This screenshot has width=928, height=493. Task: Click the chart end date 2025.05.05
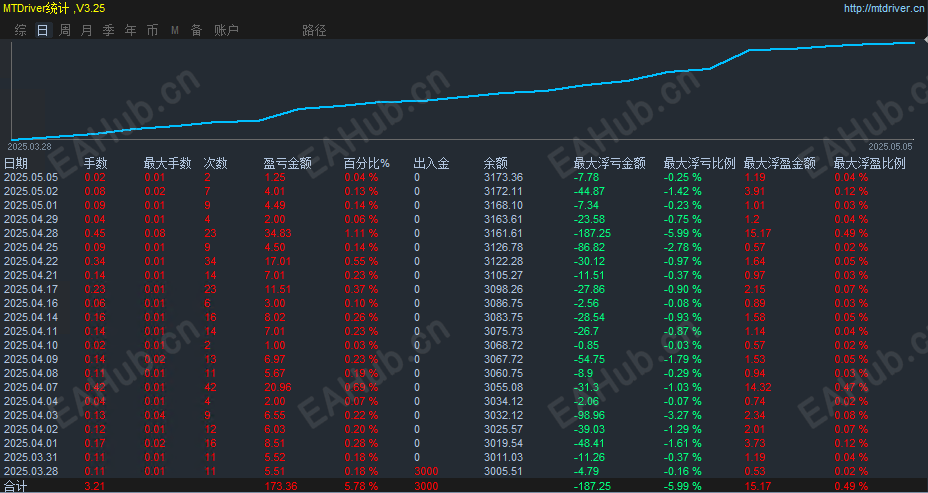(891, 146)
